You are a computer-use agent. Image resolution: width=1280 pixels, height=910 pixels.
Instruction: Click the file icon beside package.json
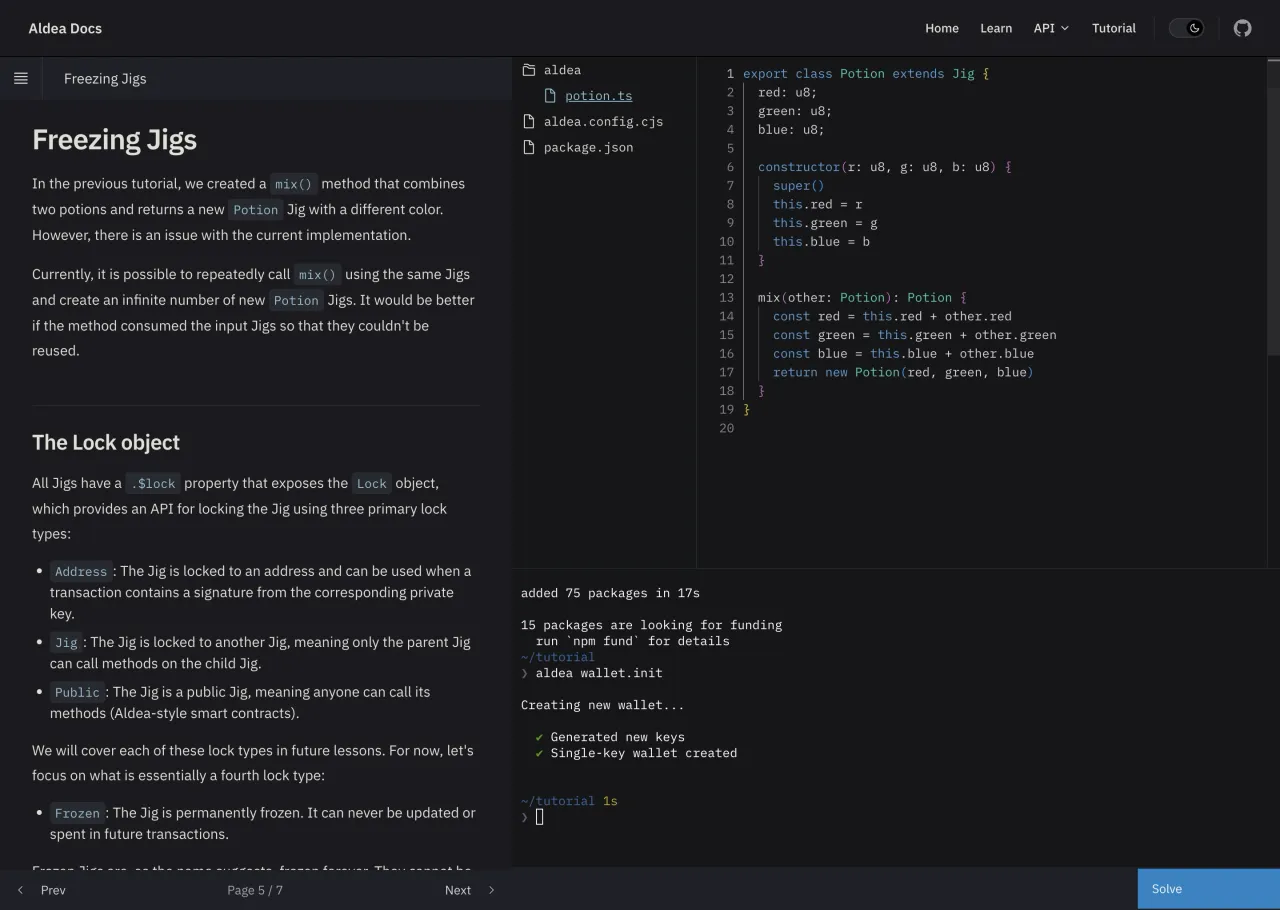click(x=528, y=147)
